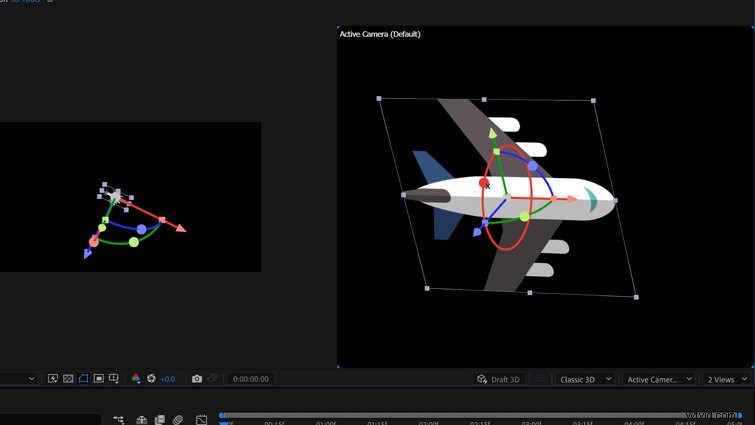
Task: Toggle the motion blur icon in timeline
Action: pyautogui.click(x=178, y=420)
